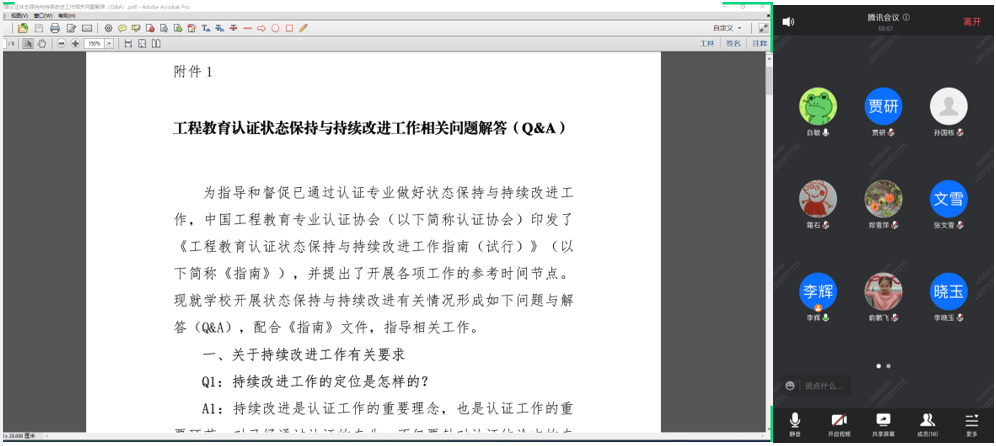Click 离开 to leave the meeting
This screenshot has height=446, width=996.
pos(971,21)
